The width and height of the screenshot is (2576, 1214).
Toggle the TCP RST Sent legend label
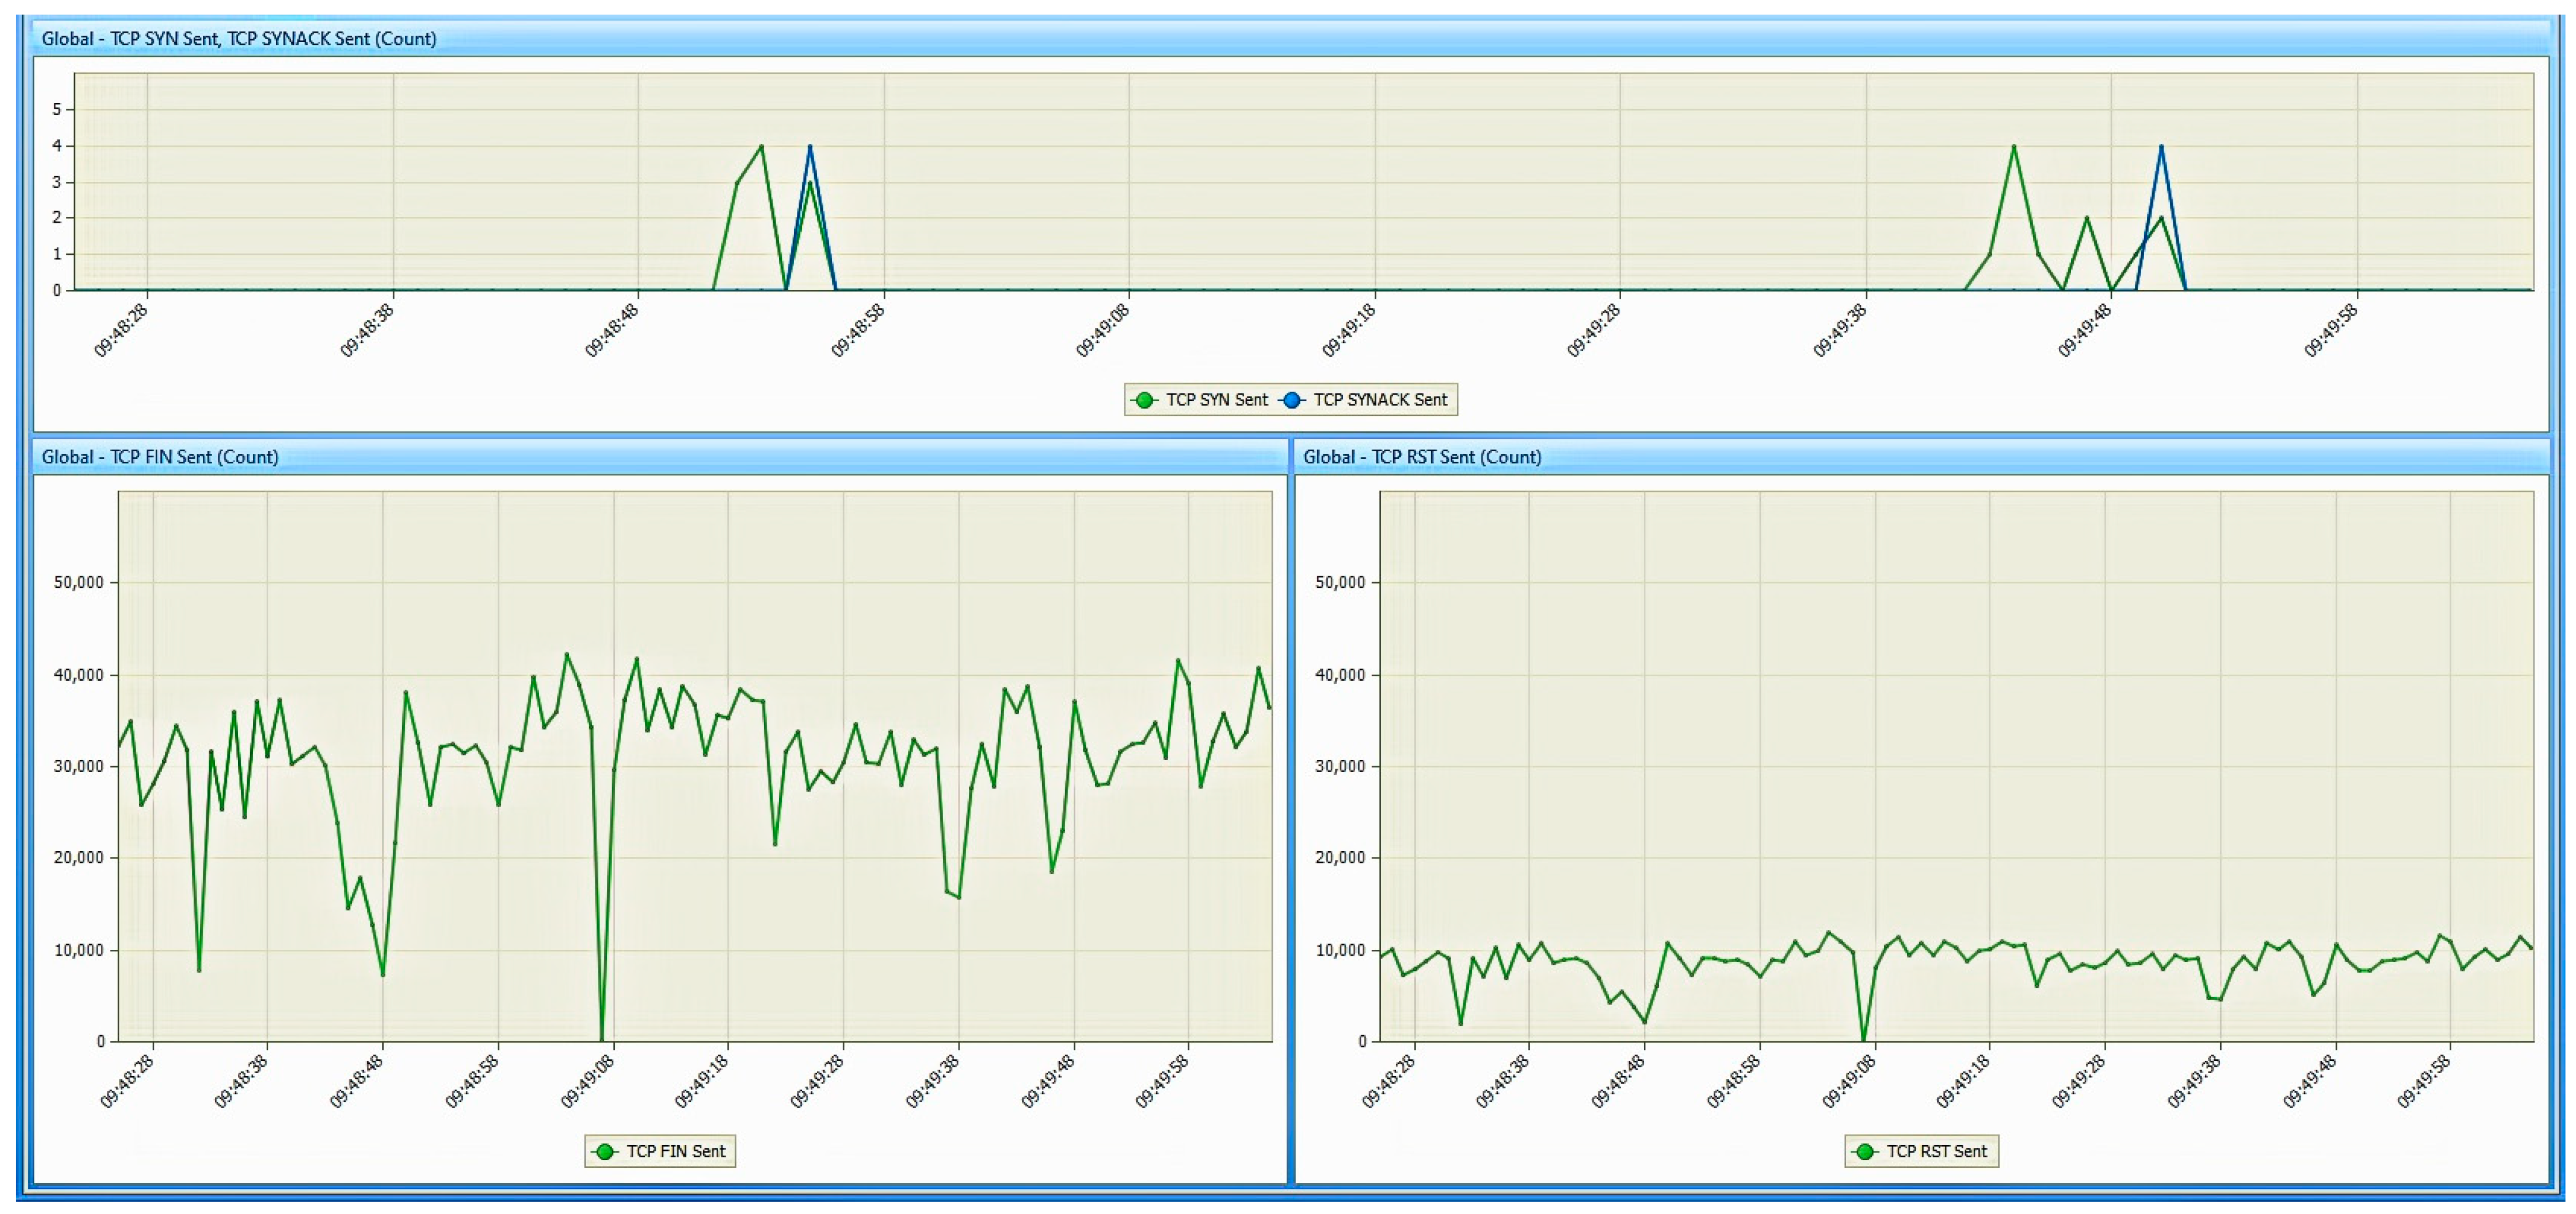[1936, 1152]
